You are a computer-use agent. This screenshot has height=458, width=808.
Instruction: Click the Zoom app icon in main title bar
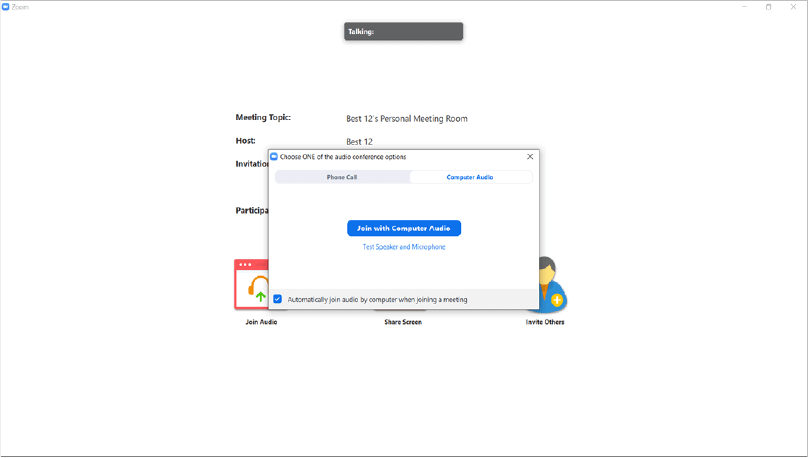pos(6,6)
